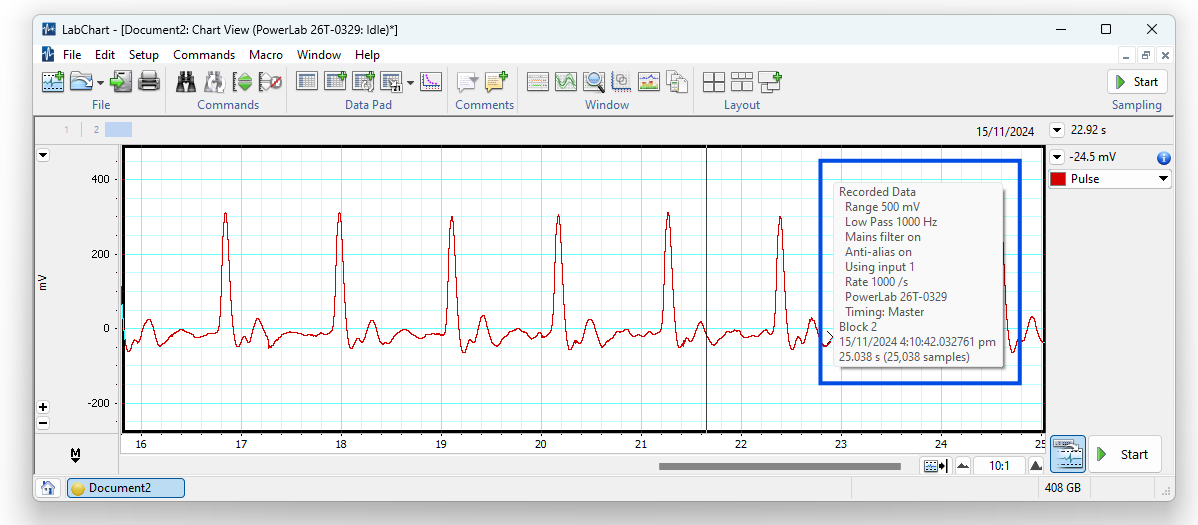
Task: Open the Open file dropdown arrow
Action: [x=101, y=83]
